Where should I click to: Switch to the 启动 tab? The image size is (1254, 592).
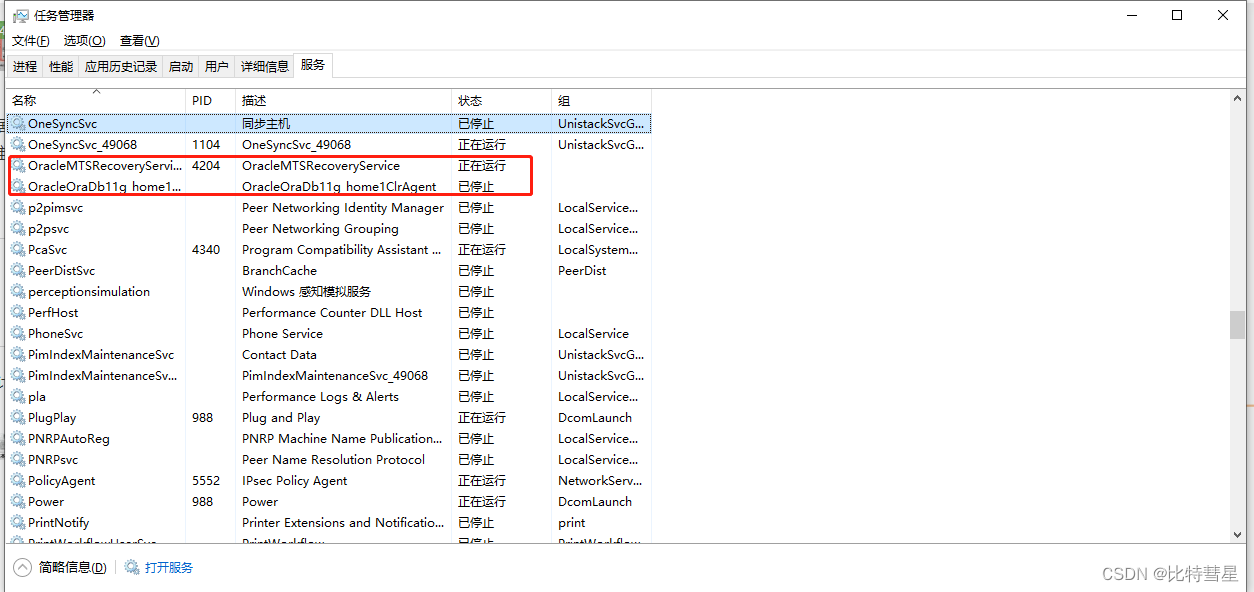[181, 67]
